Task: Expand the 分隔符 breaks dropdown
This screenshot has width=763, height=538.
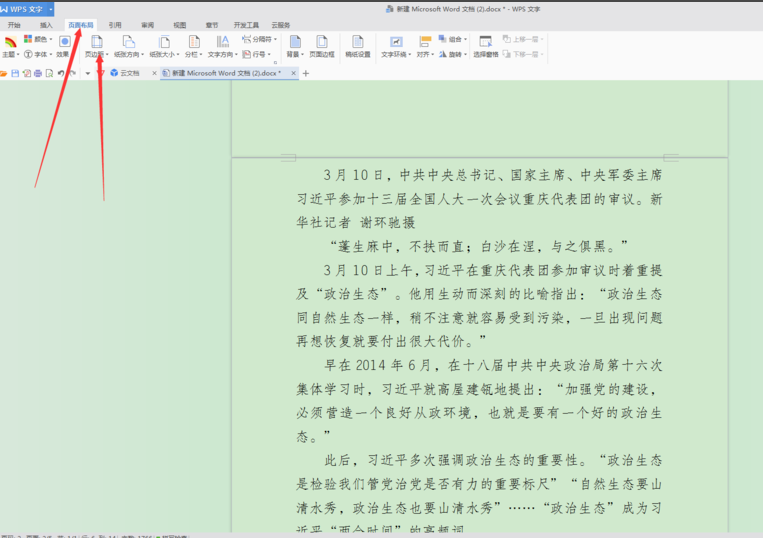Action: pyautogui.click(x=260, y=40)
